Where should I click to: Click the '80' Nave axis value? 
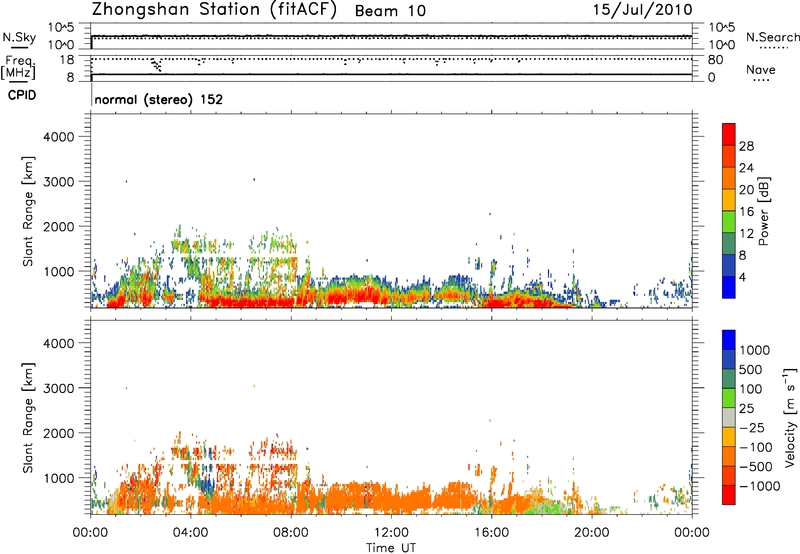[715, 60]
